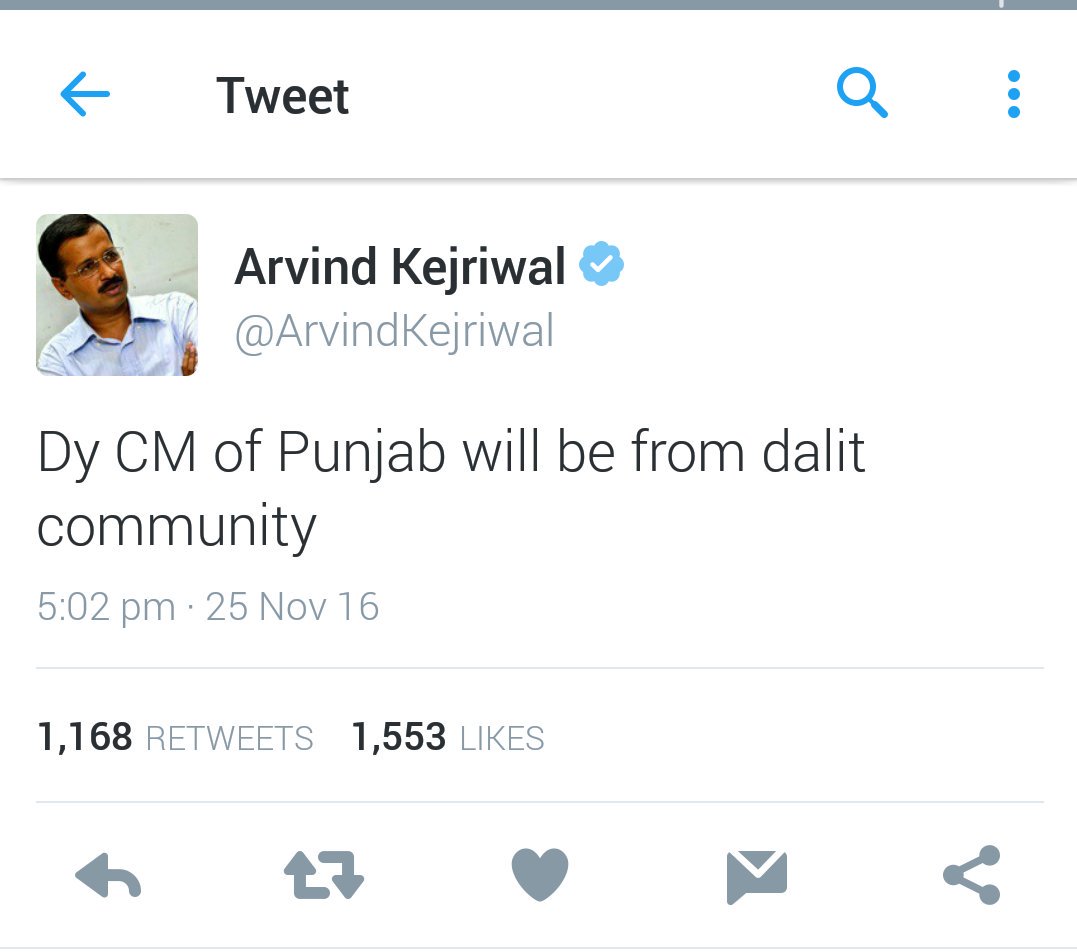
Task: Send tweet via direct message icon
Action: [756, 877]
